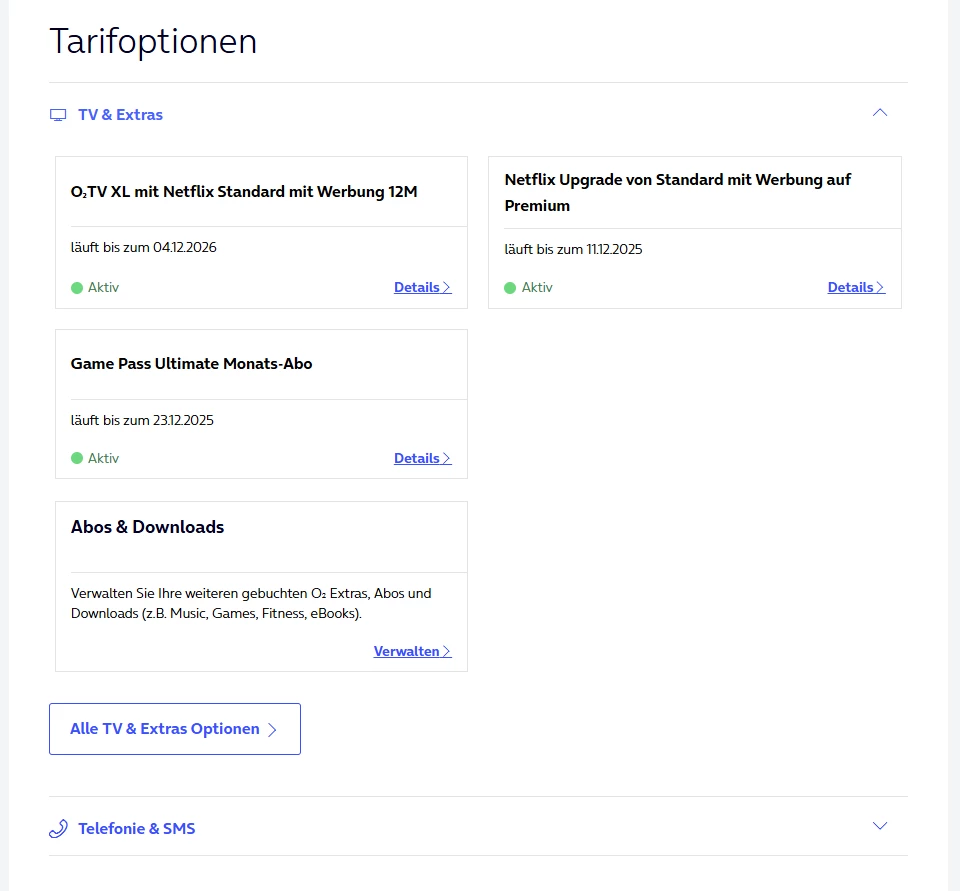Expand the Telefonie & SMS section chevron
This screenshot has width=960, height=891.
pyautogui.click(x=880, y=826)
